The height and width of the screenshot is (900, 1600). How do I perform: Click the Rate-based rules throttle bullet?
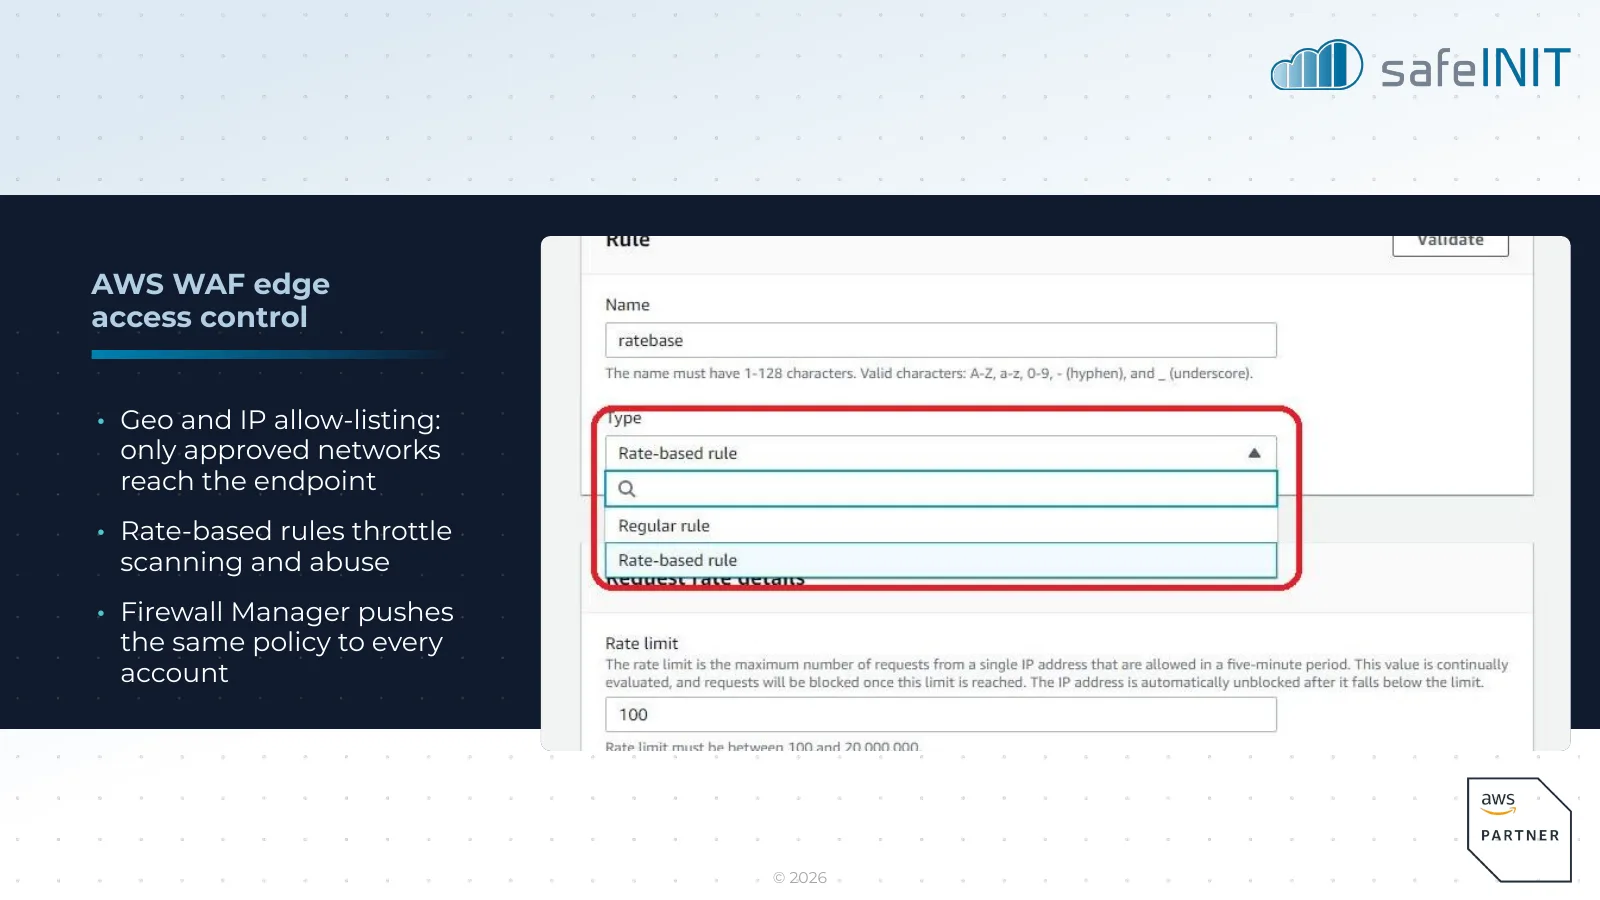point(286,546)
